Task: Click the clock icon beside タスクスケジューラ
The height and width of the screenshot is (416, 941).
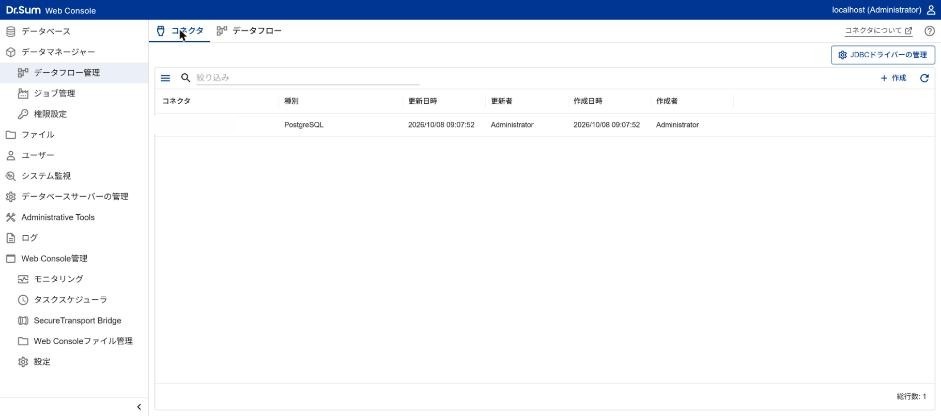Action: coord(23,300)
